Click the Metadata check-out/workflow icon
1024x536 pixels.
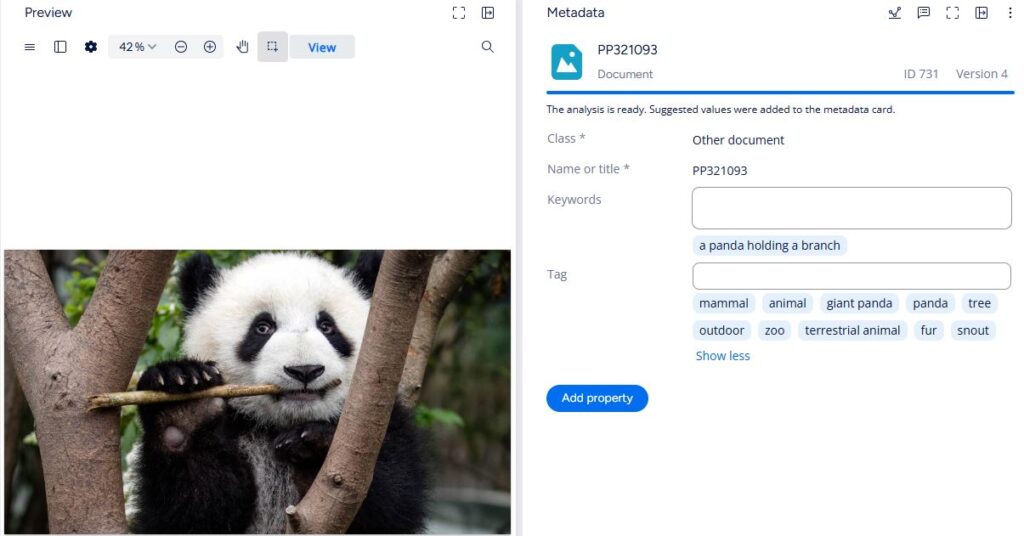[x=895, y=13]
